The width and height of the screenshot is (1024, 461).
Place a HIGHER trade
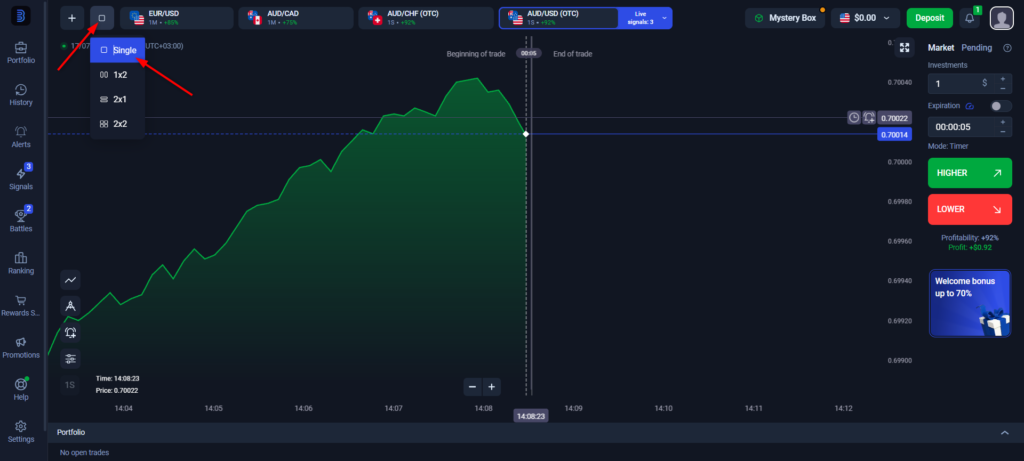pyautogui.click(x=970, y=173)
